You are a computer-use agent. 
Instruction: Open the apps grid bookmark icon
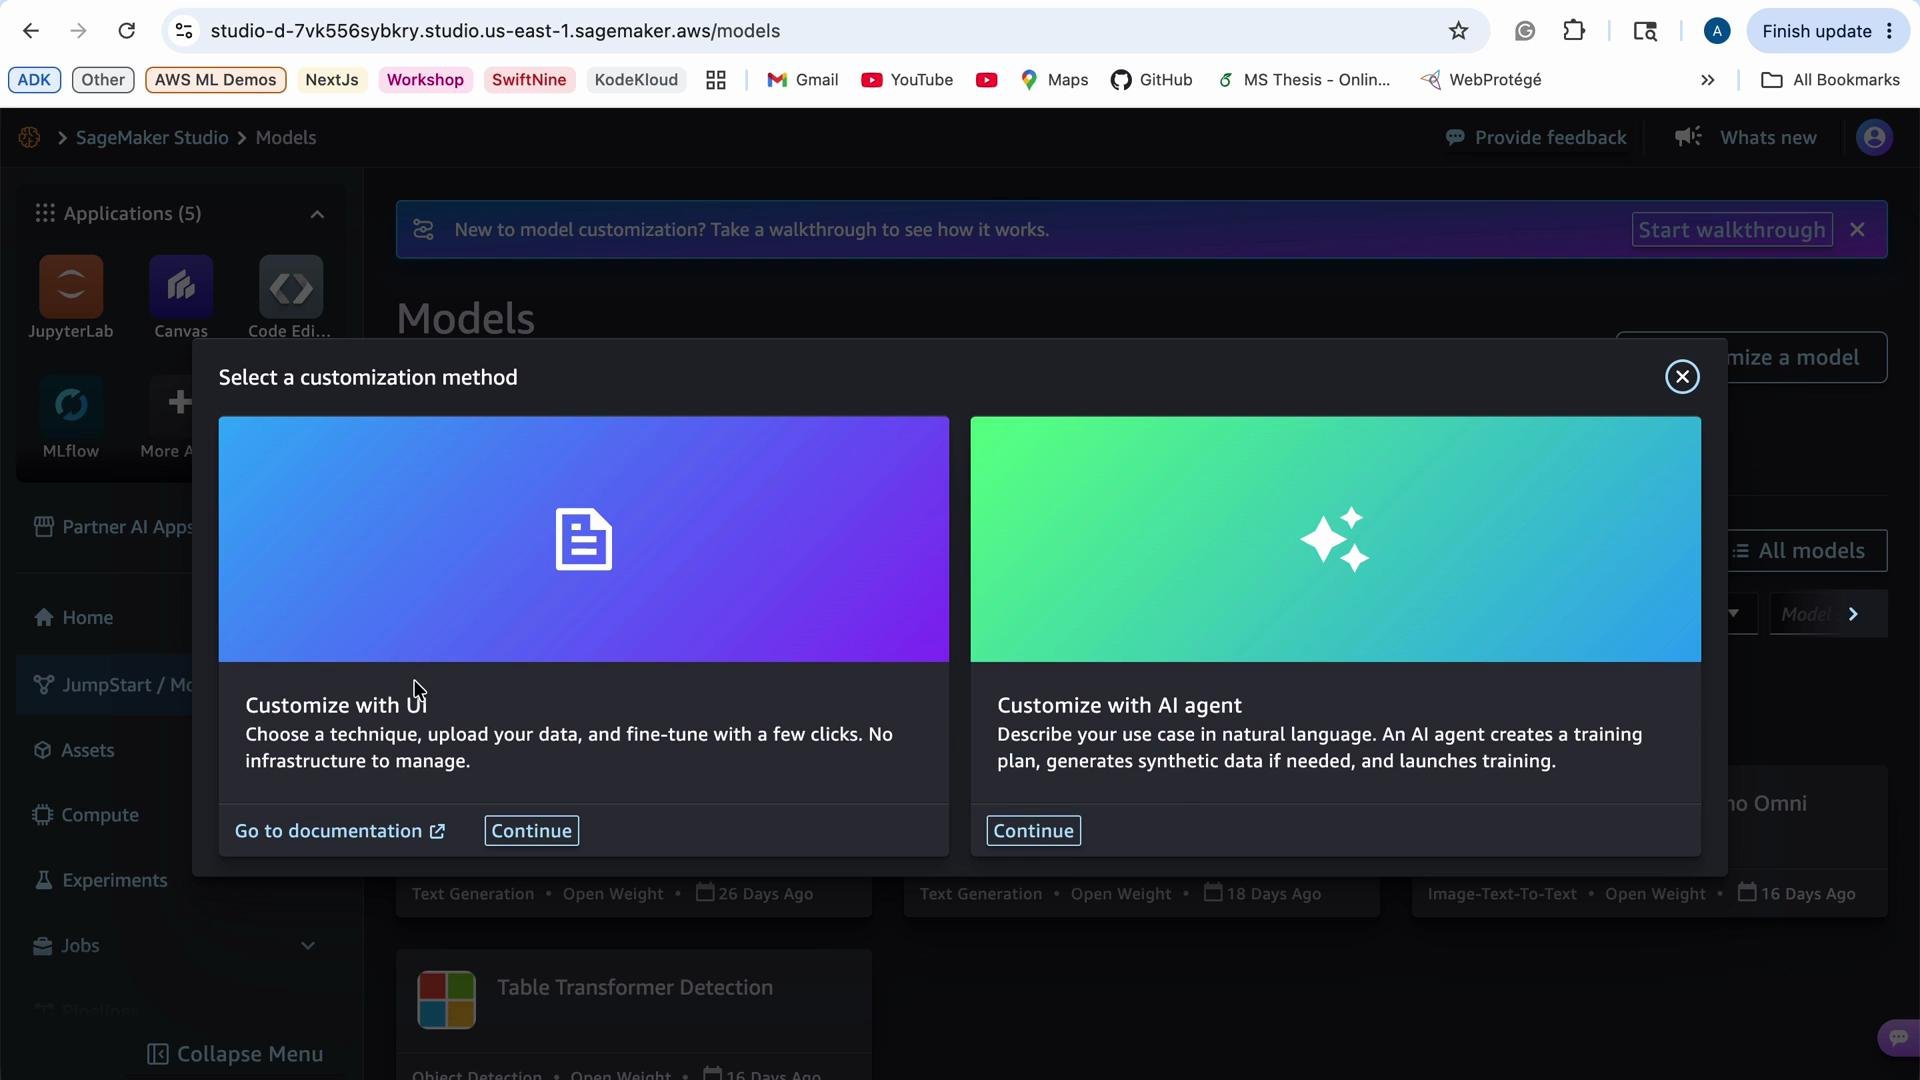point(715,80)
